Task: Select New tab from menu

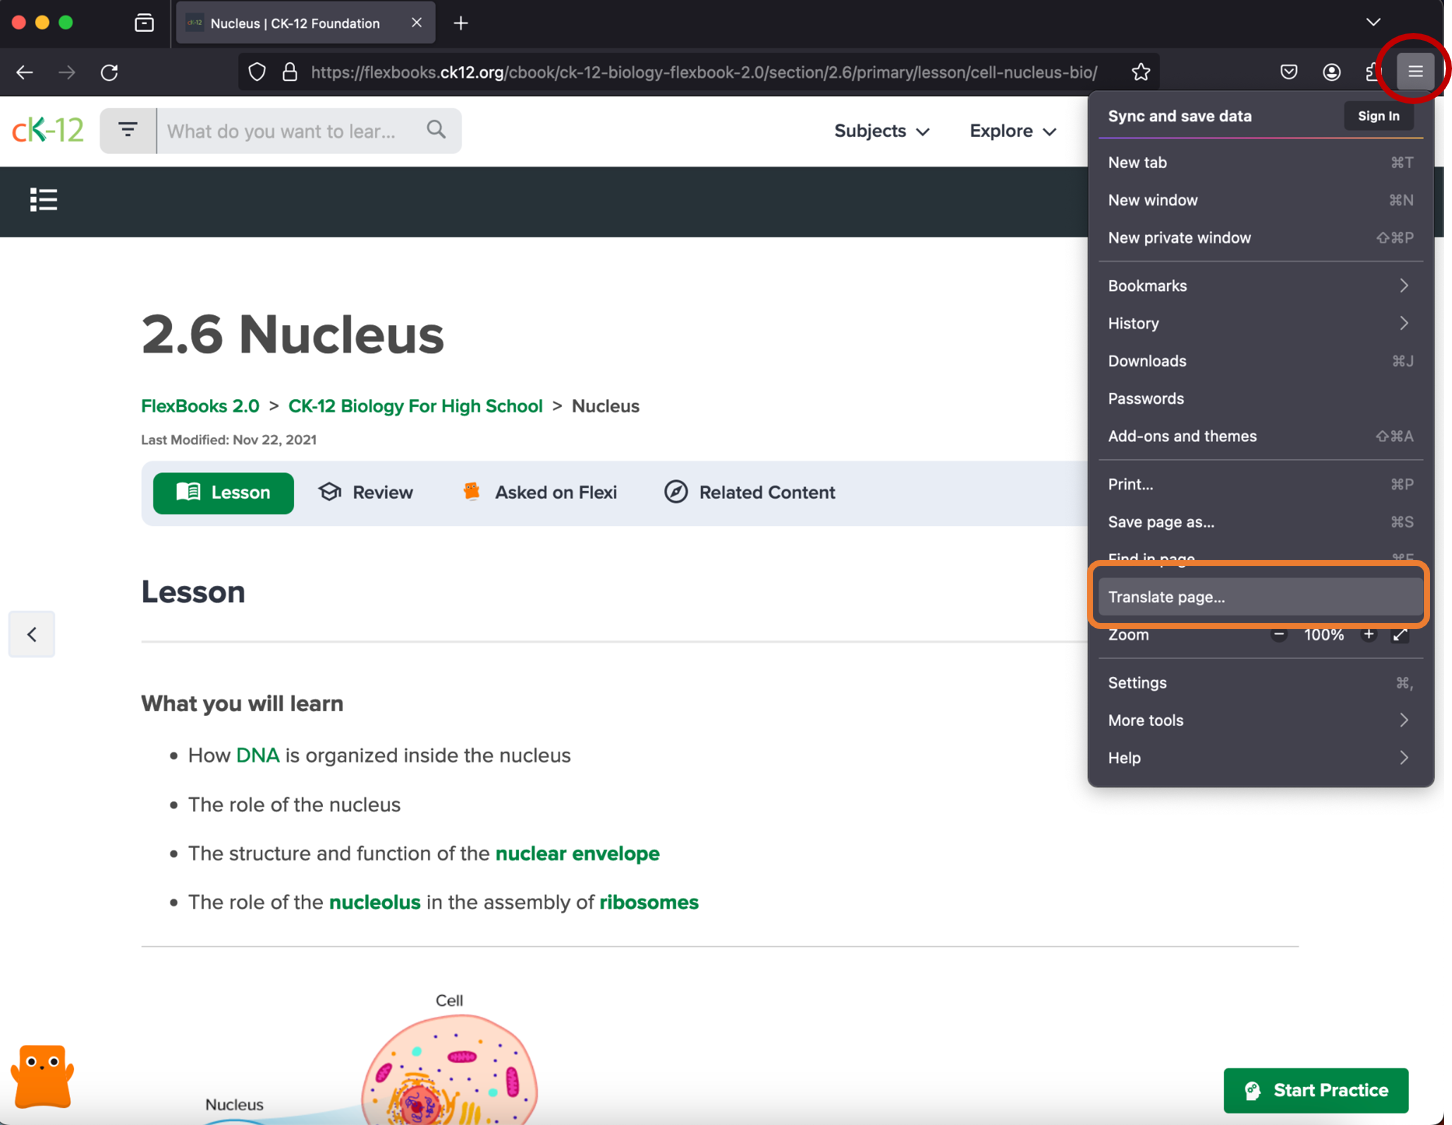Action: (1260, 162)
